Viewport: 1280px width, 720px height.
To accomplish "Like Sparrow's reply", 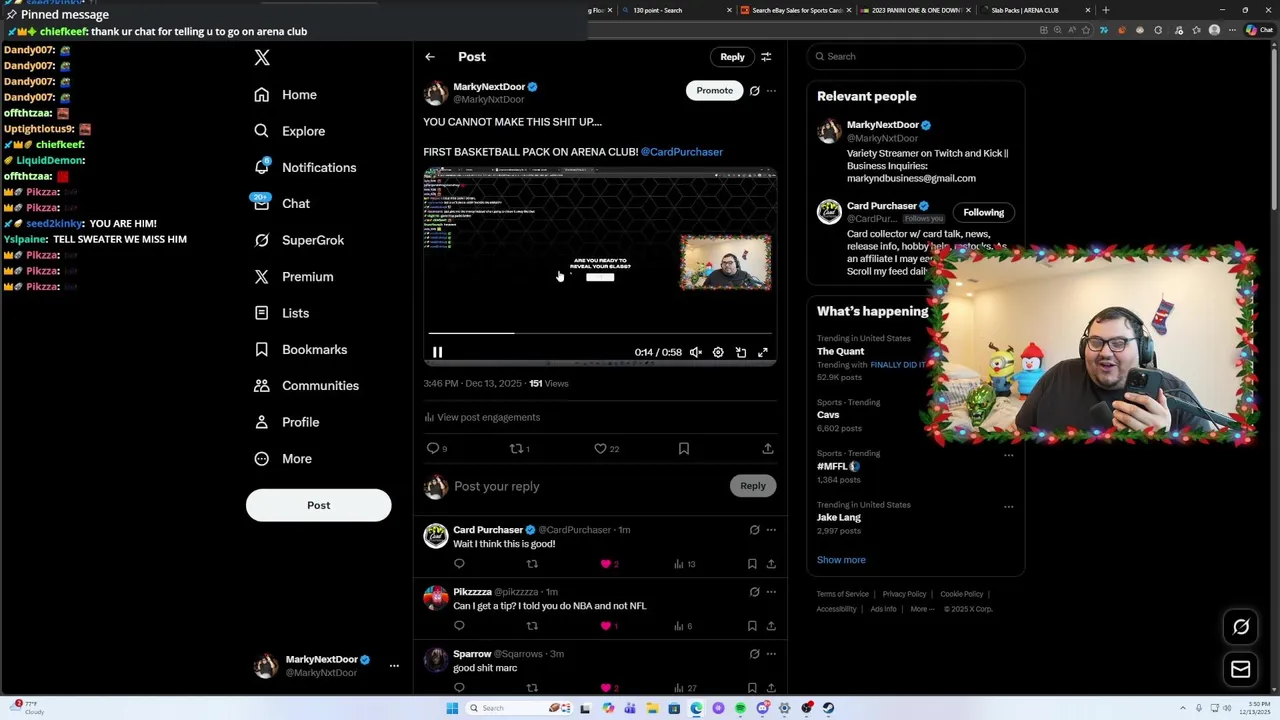I will 605,688.
